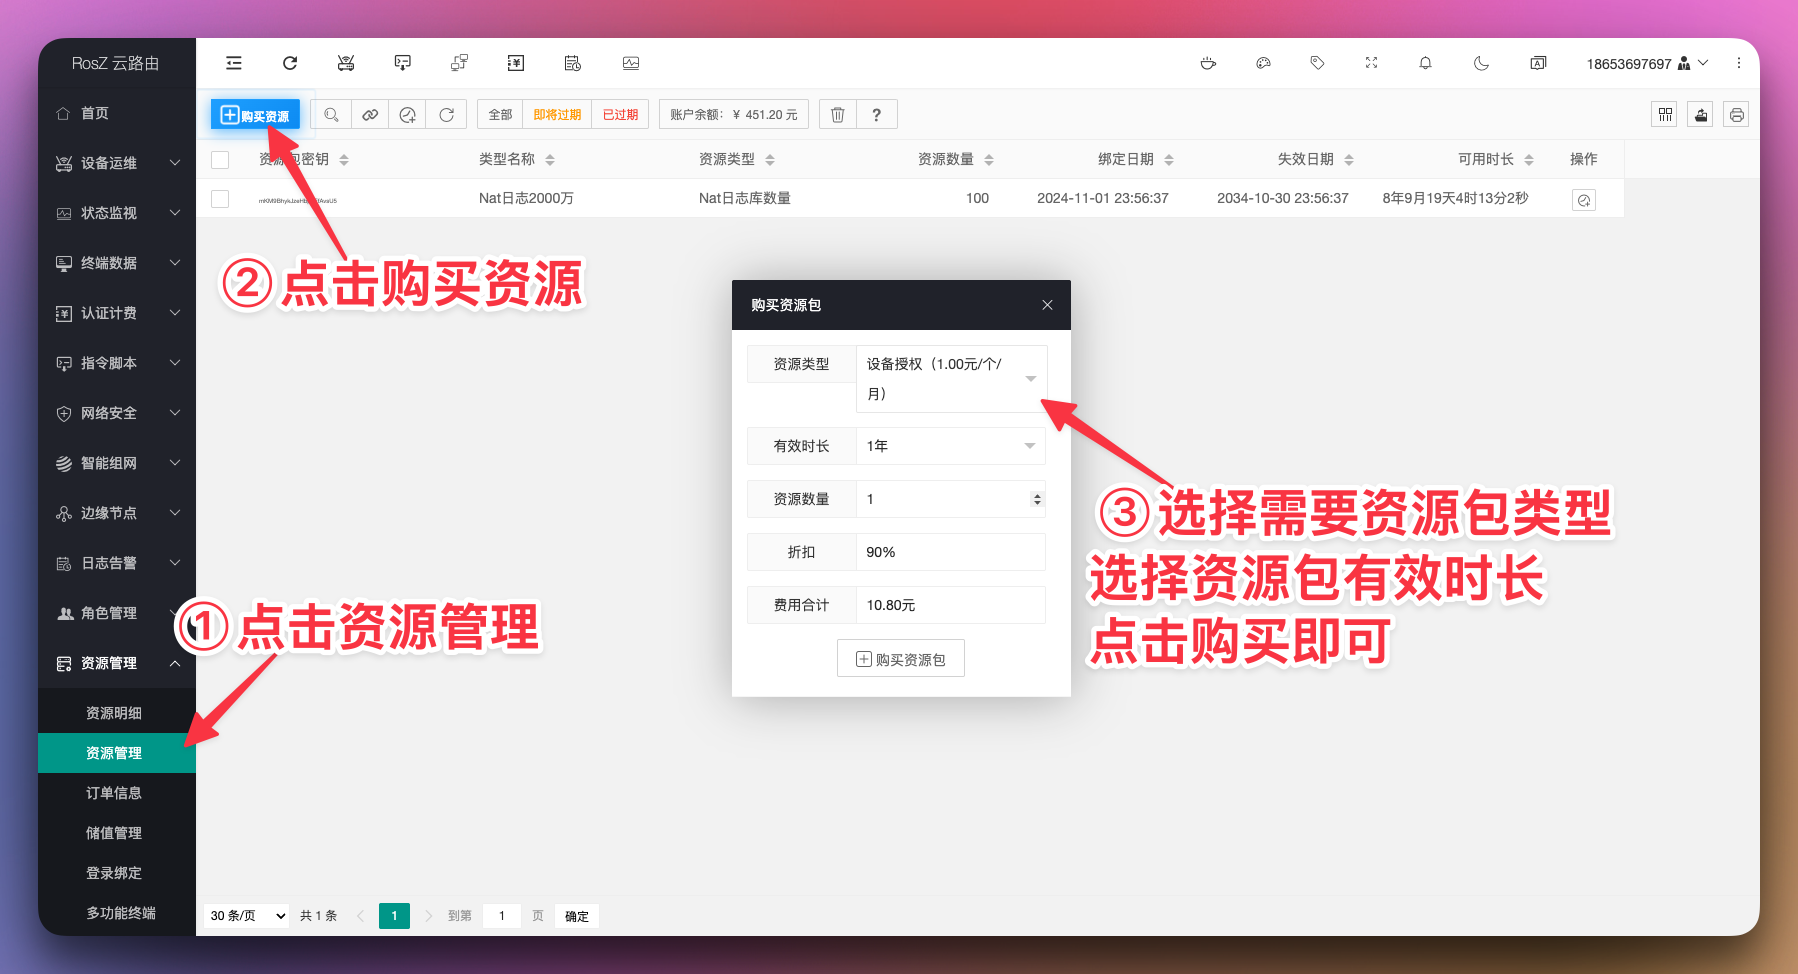Check the Nat日志2000万 row checkbox

pos(220,199)
